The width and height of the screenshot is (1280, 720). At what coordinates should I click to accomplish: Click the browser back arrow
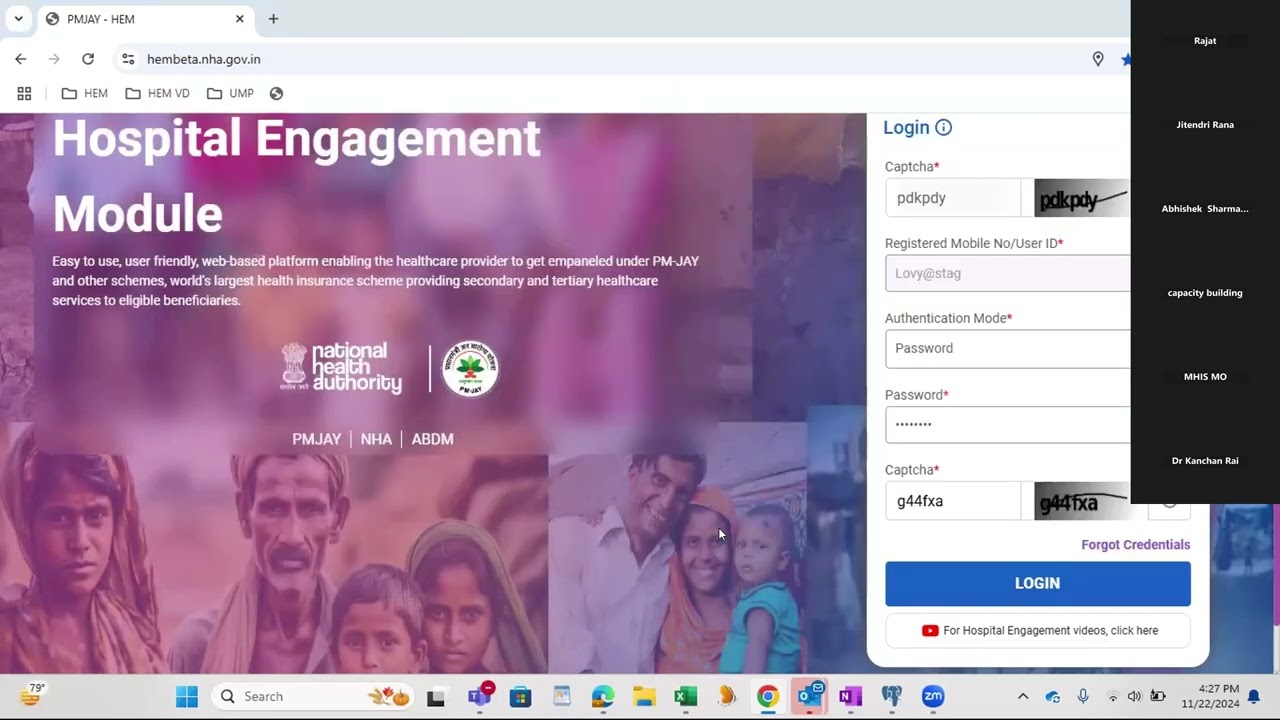(20, 59)
